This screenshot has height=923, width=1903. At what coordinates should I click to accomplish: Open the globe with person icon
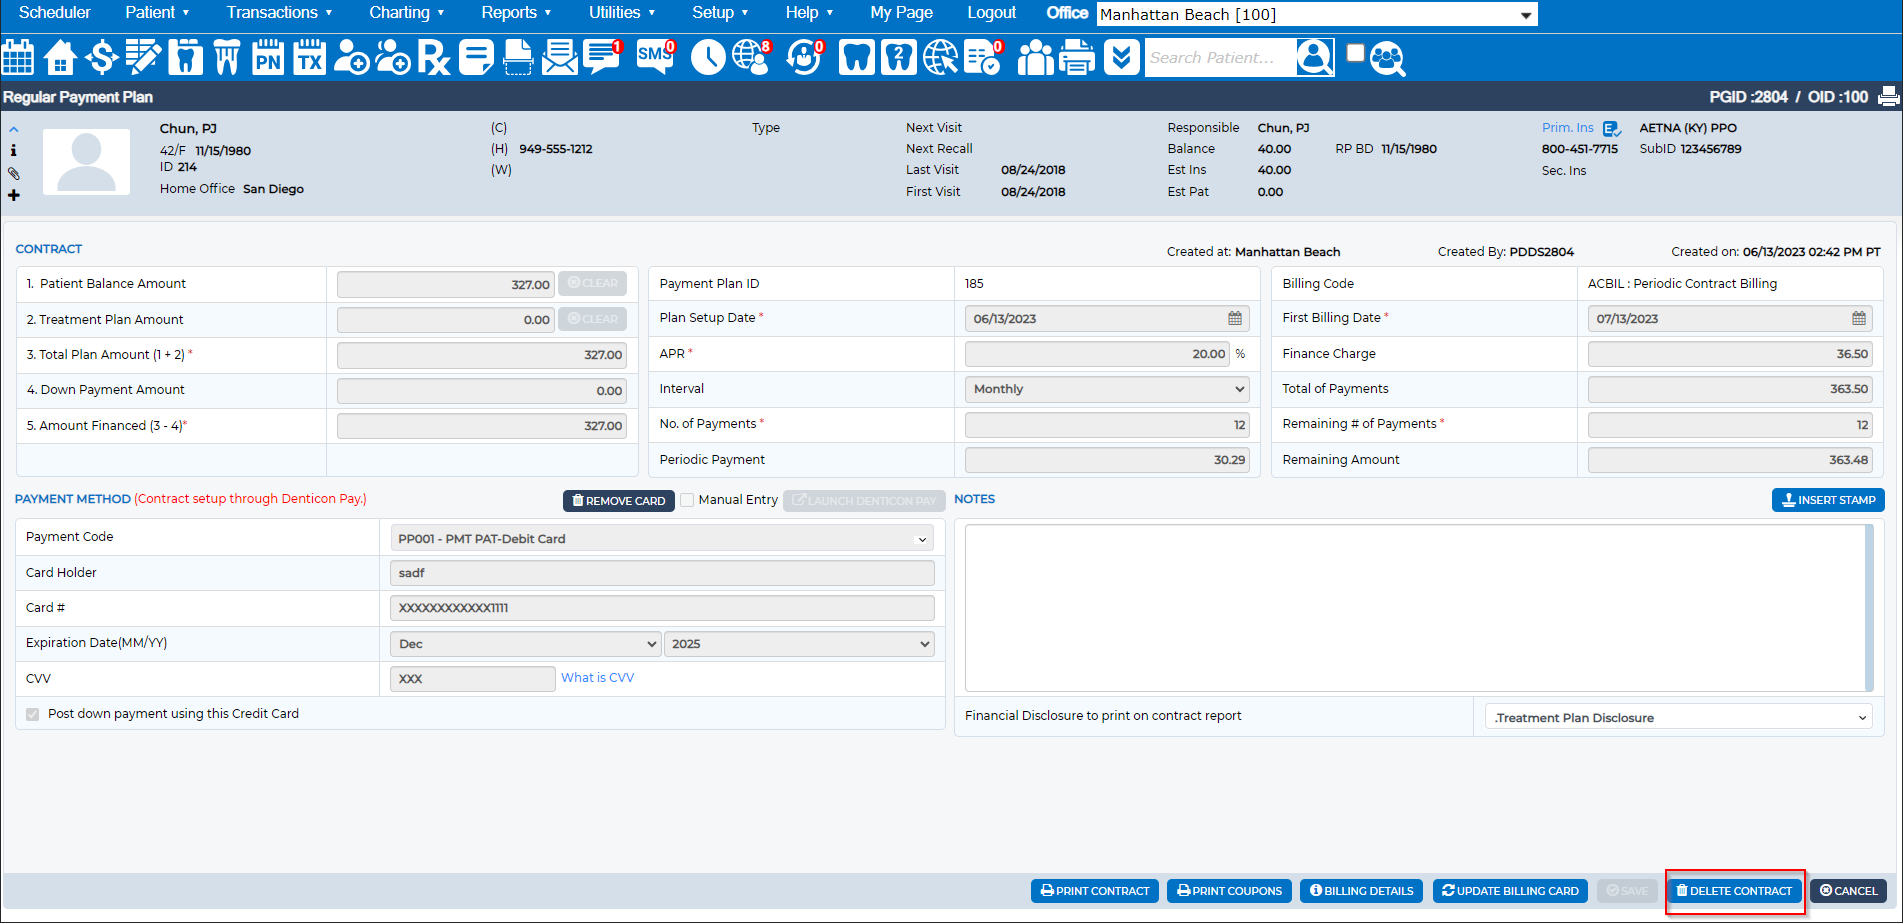pos(752,57)
